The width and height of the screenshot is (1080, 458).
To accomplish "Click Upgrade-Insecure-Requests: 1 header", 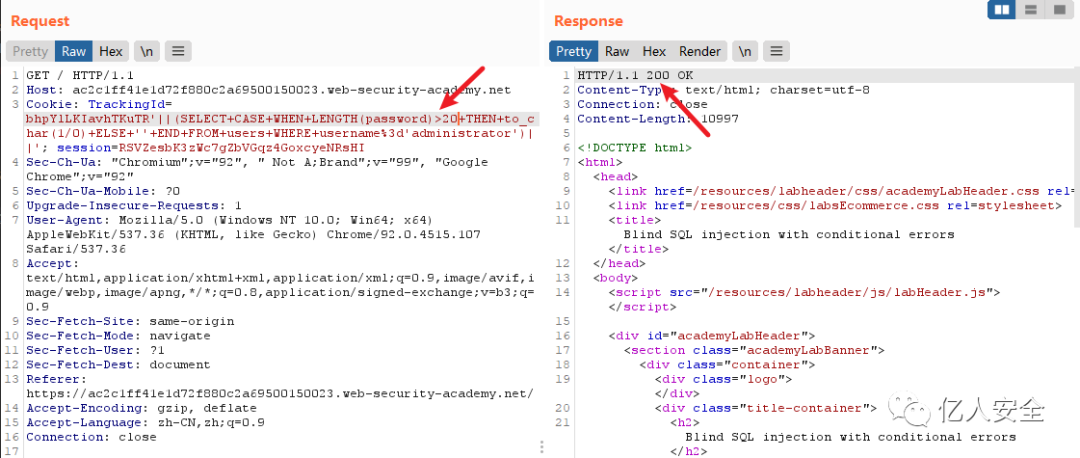I will click(134, 205).
